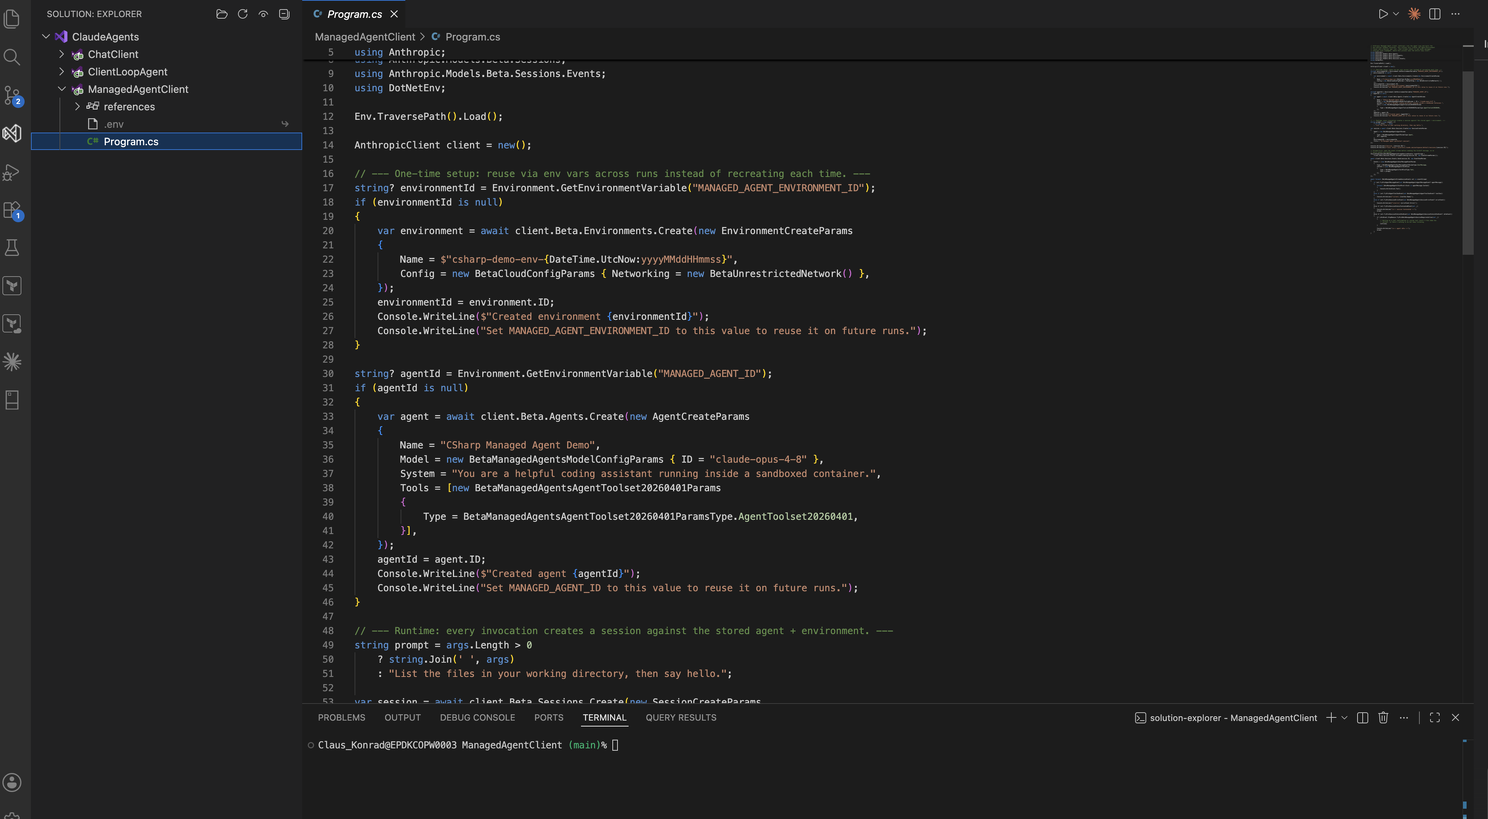
Task: Click Program.cs in the breadcrumb
Action: click(x=472, y=37)
